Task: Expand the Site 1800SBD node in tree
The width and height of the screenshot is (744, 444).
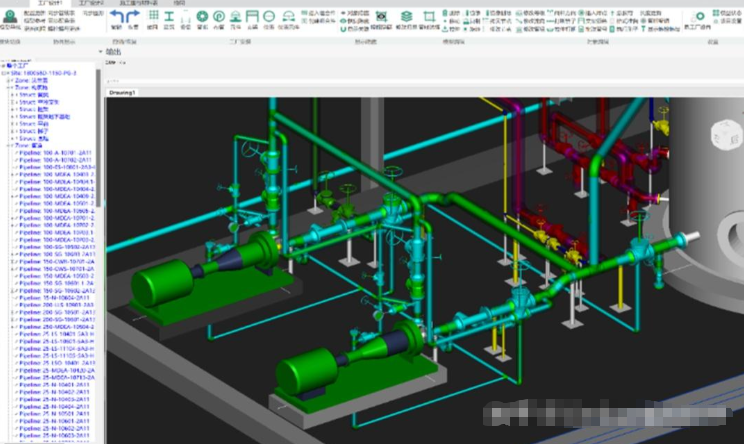Action: [3, 74]
